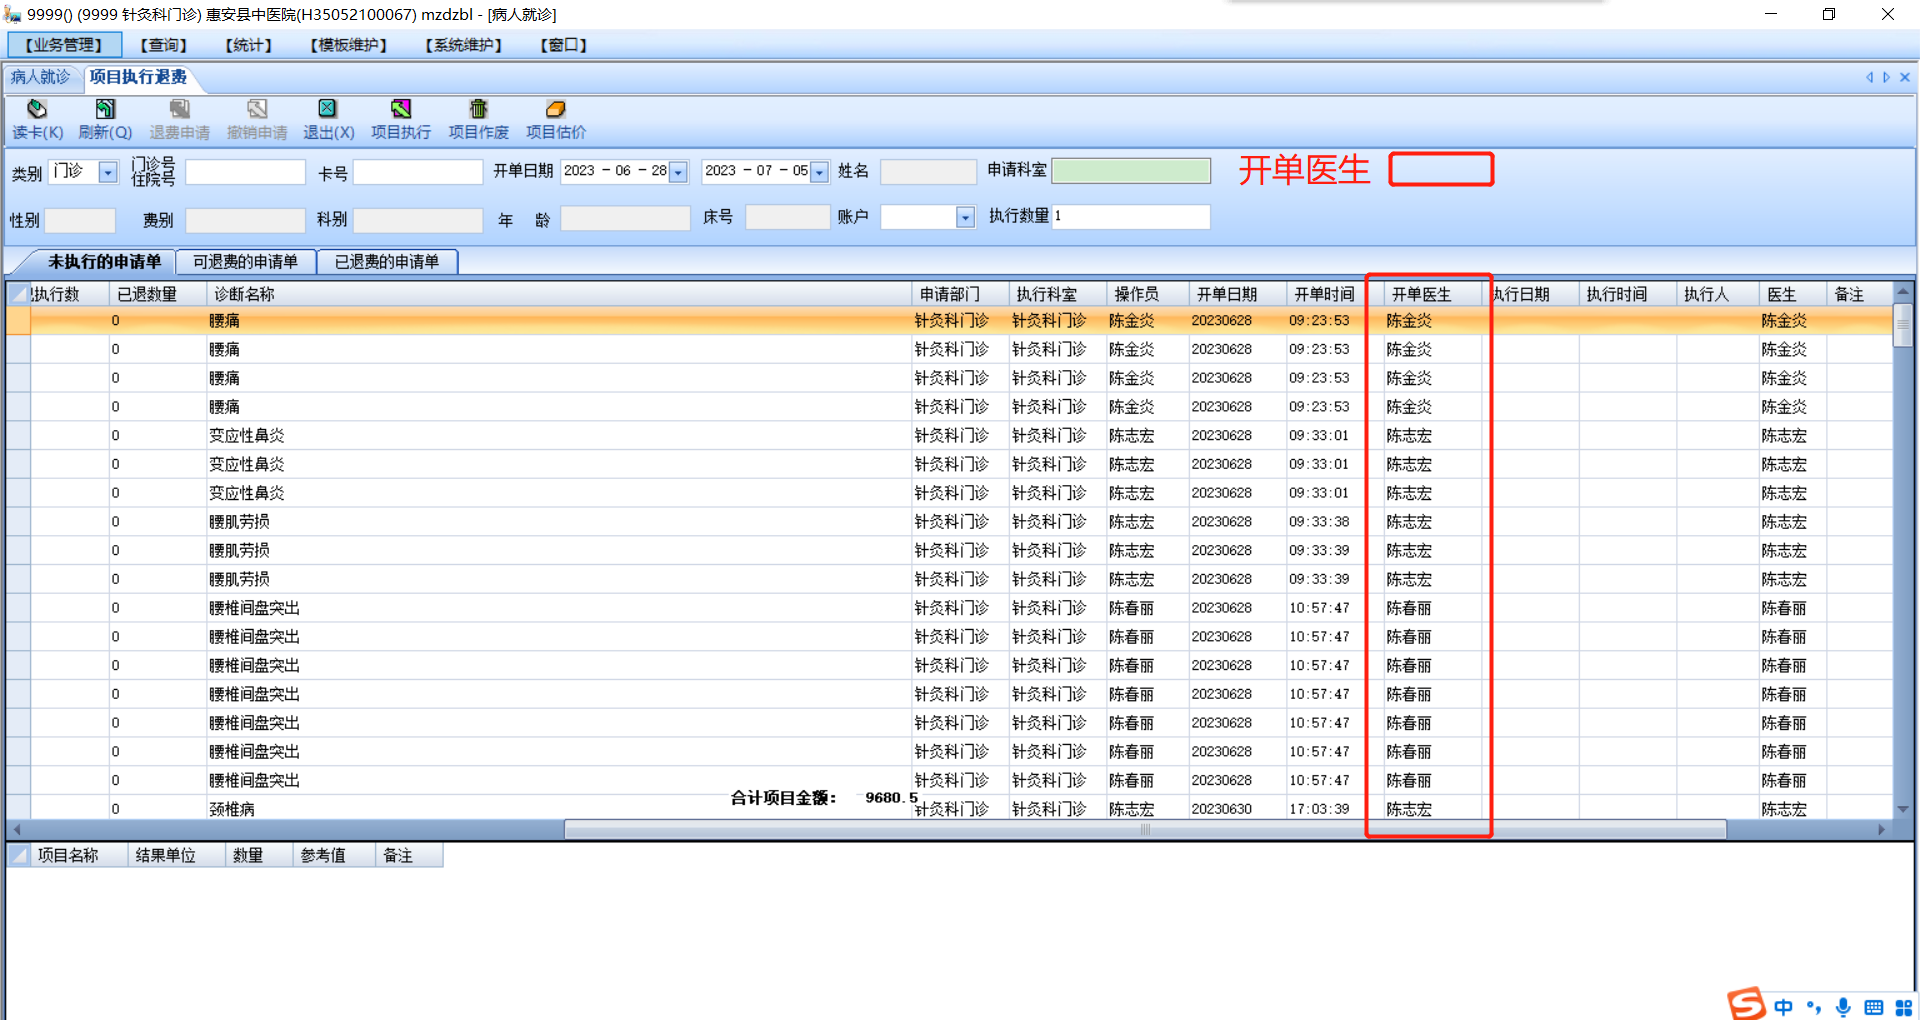Open the 类别 dropdown
Screen dimensions: 1920x1020
click(x=108, y=172)
